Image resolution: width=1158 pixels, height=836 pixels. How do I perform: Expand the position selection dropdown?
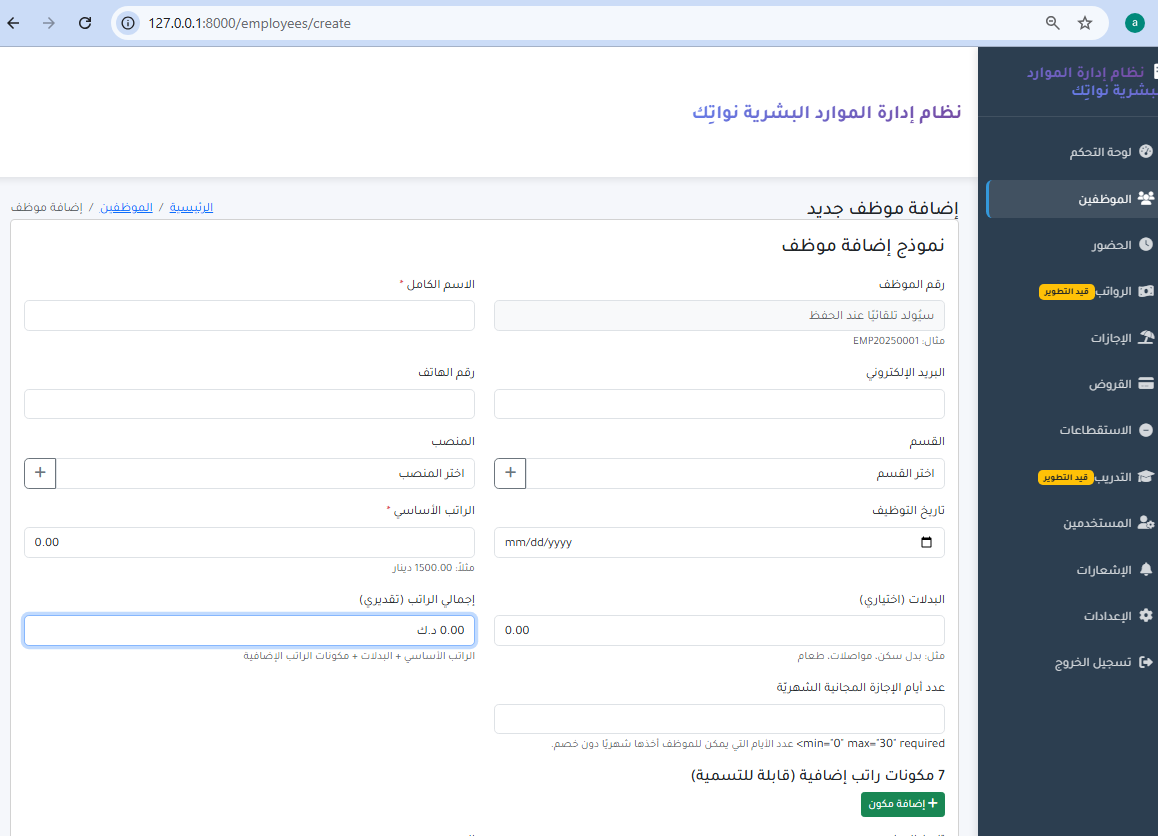(265, 473)
